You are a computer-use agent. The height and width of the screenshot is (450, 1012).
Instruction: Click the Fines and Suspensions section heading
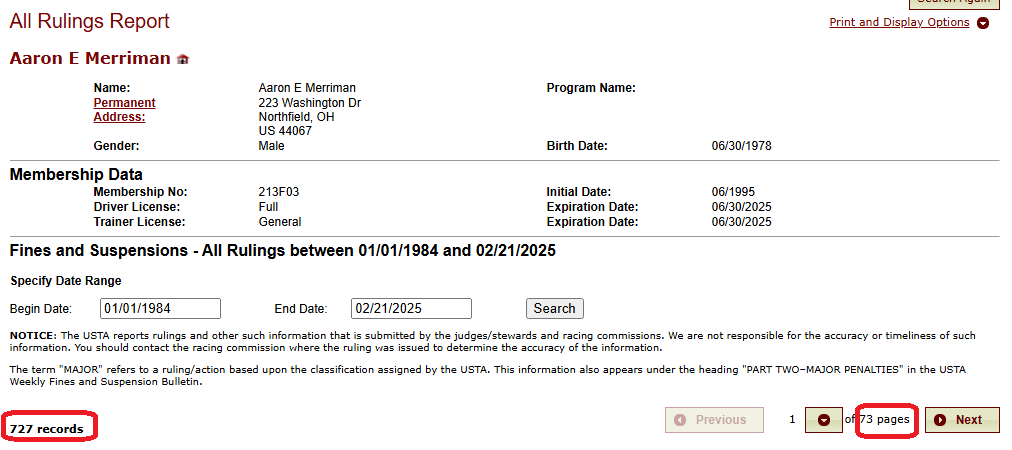282,250
